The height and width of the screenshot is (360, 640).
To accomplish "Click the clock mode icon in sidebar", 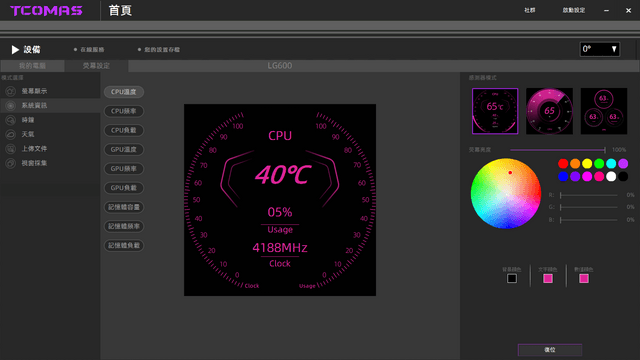I will tap(11, 120).
